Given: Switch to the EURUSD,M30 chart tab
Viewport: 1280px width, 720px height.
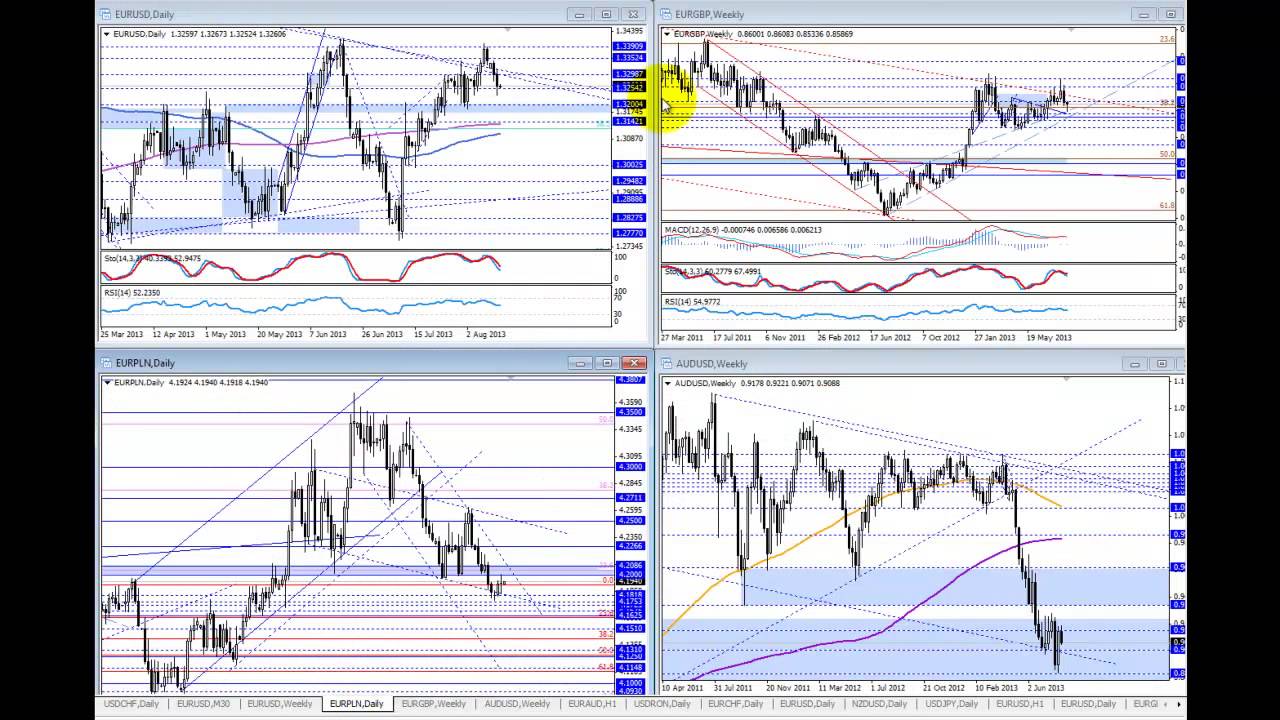Looking at the screenshot, I should 202,704.
